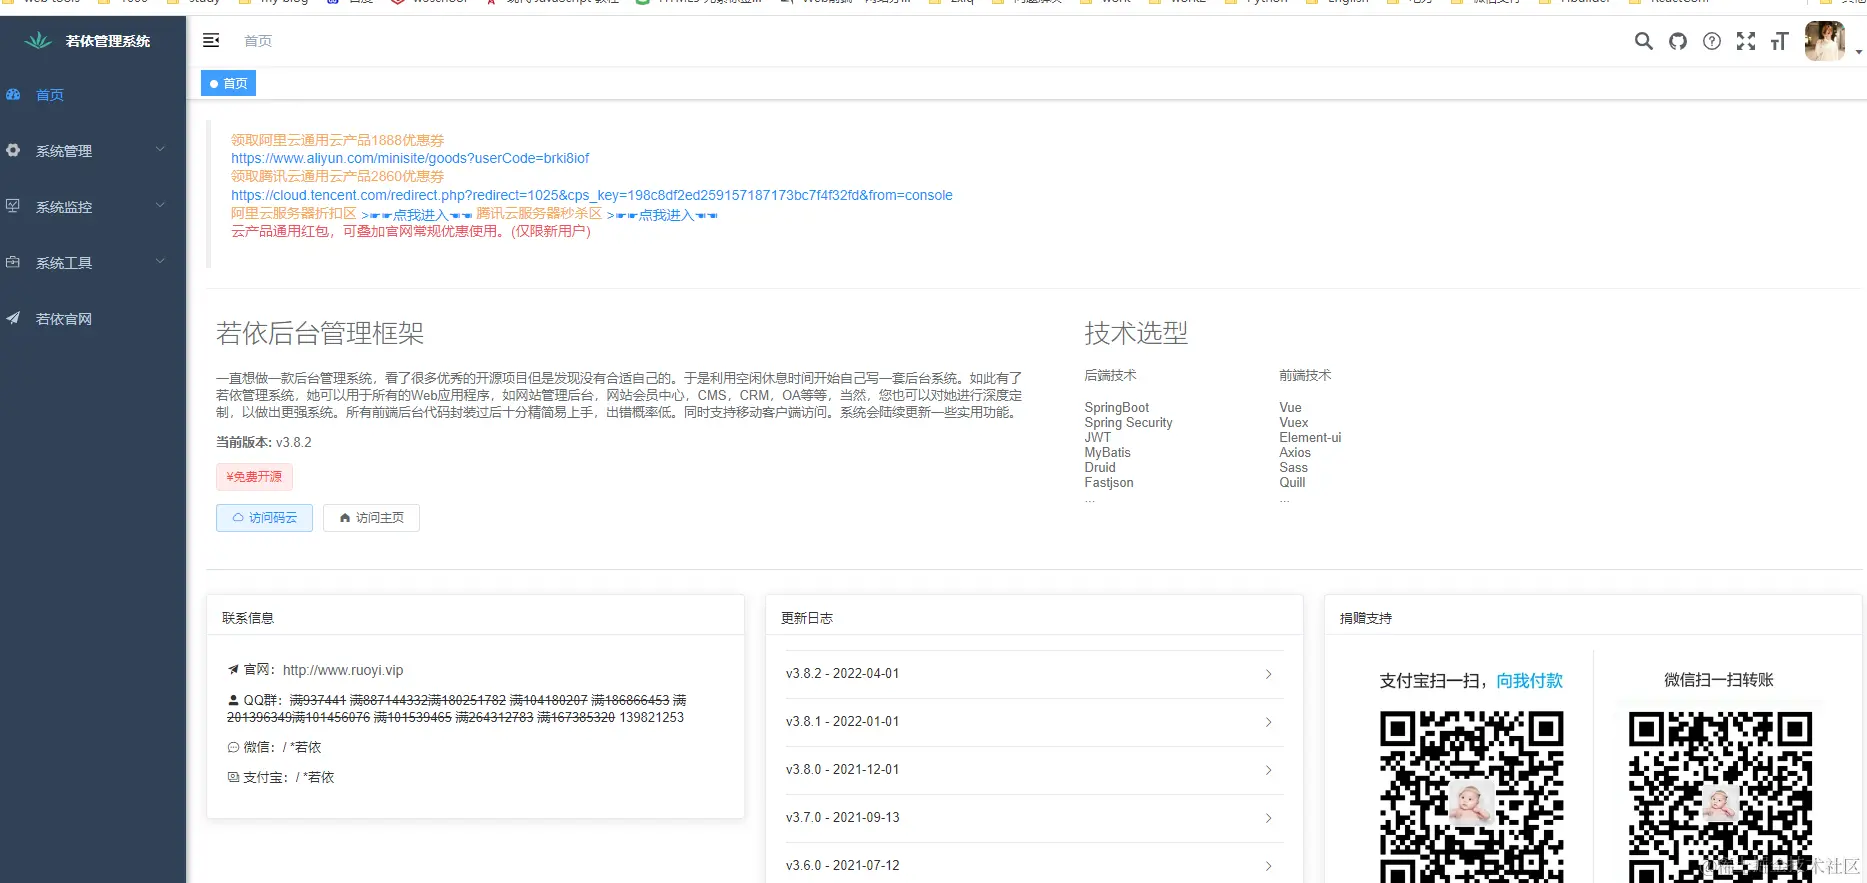This screenshot has height=883, width=1867.
Task: Expand v3.8.0 - 2021-12-01 changelog entry
Action: point(1034,770)
